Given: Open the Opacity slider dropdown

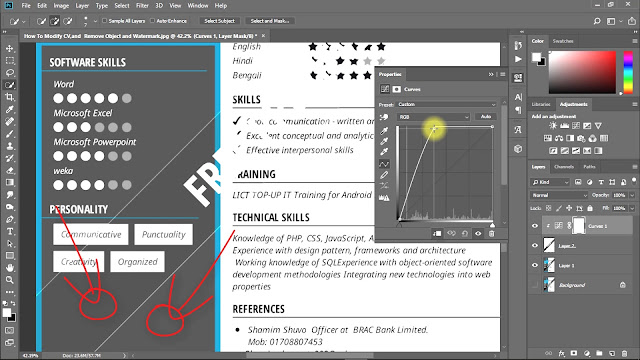Looking at the screenshot, I should pyautogui.click(x=632, y=196).
